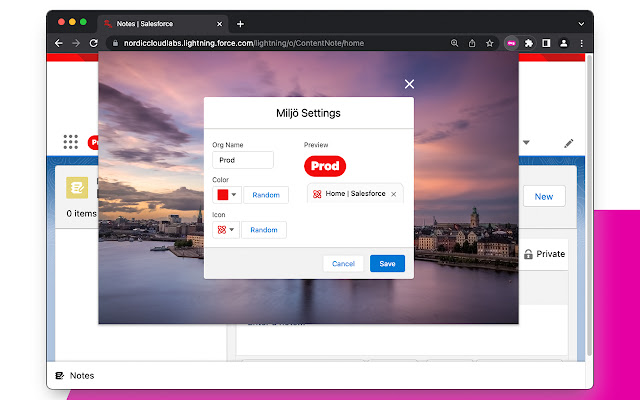Randomize the org color
640x400 pixels.
(x=266, y=195)
